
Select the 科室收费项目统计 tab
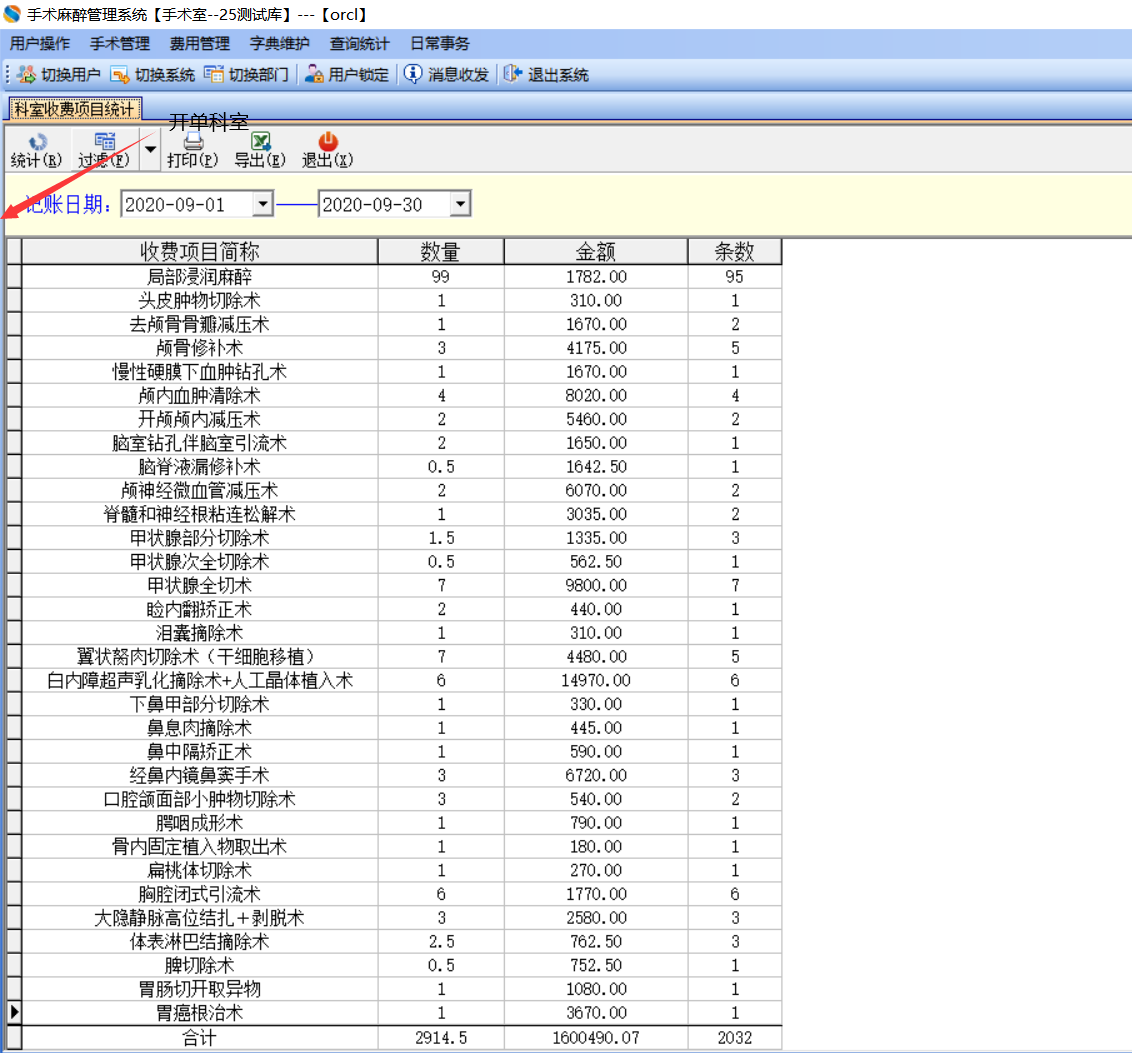tap(74, 109)
